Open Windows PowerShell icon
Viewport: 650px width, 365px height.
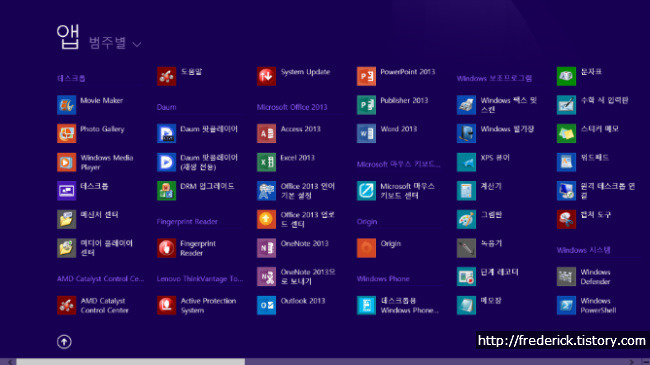tap(566, 305)
